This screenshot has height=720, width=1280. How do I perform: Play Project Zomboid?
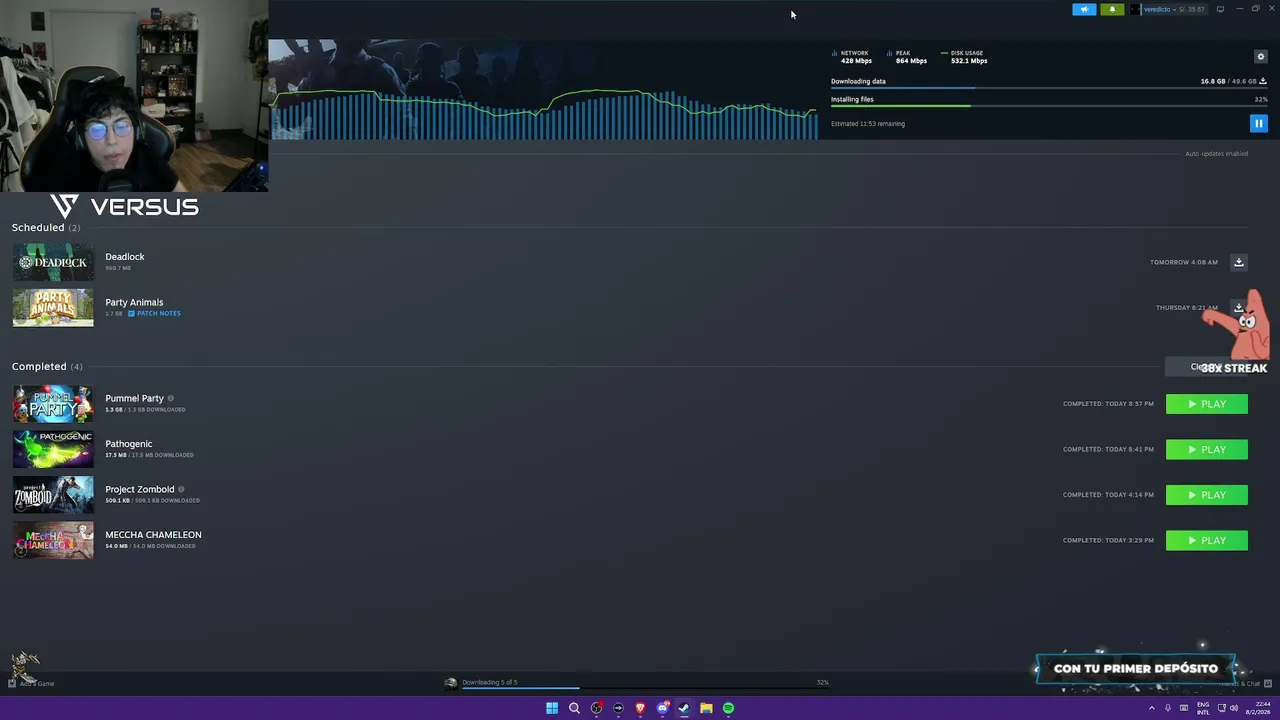click(1206, 495)
